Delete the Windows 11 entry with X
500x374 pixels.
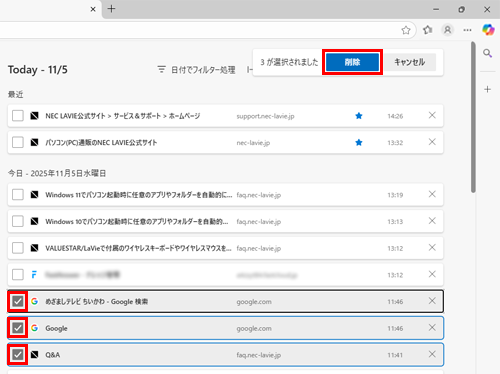[432, 194]
